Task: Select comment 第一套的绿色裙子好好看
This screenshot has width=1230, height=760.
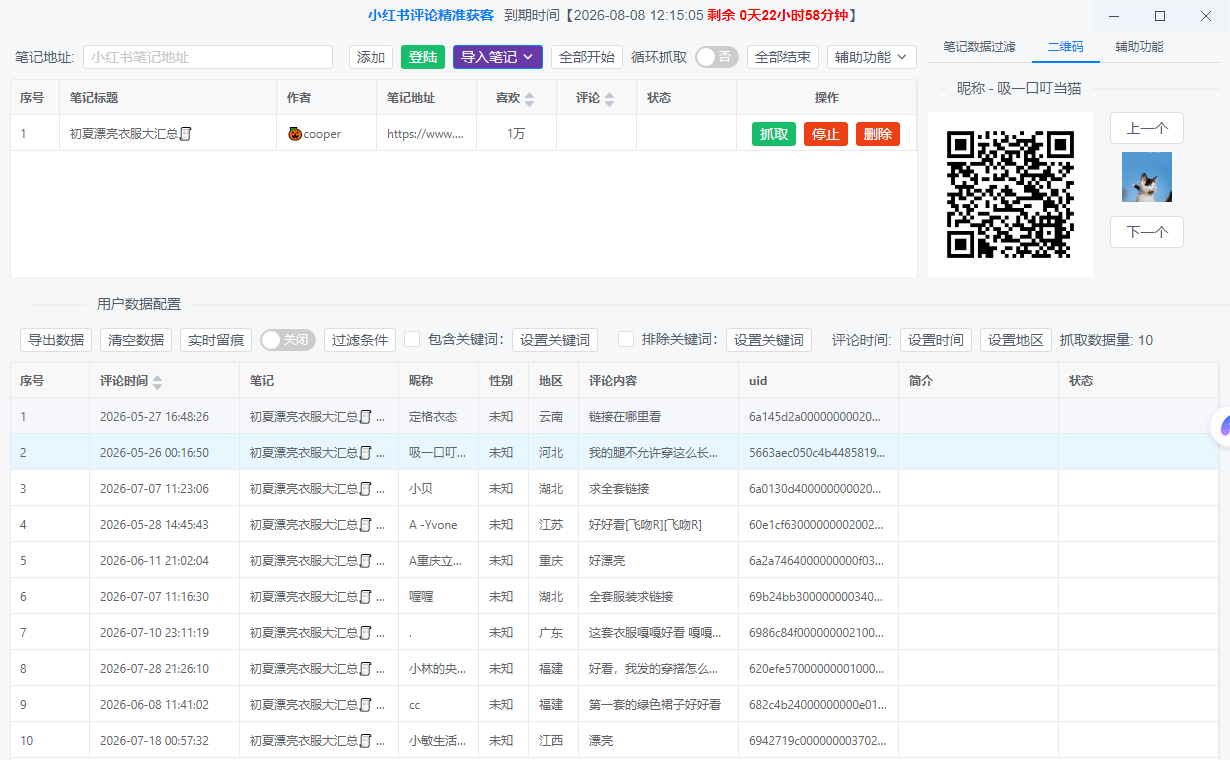Action: click(x=615, y=705)
